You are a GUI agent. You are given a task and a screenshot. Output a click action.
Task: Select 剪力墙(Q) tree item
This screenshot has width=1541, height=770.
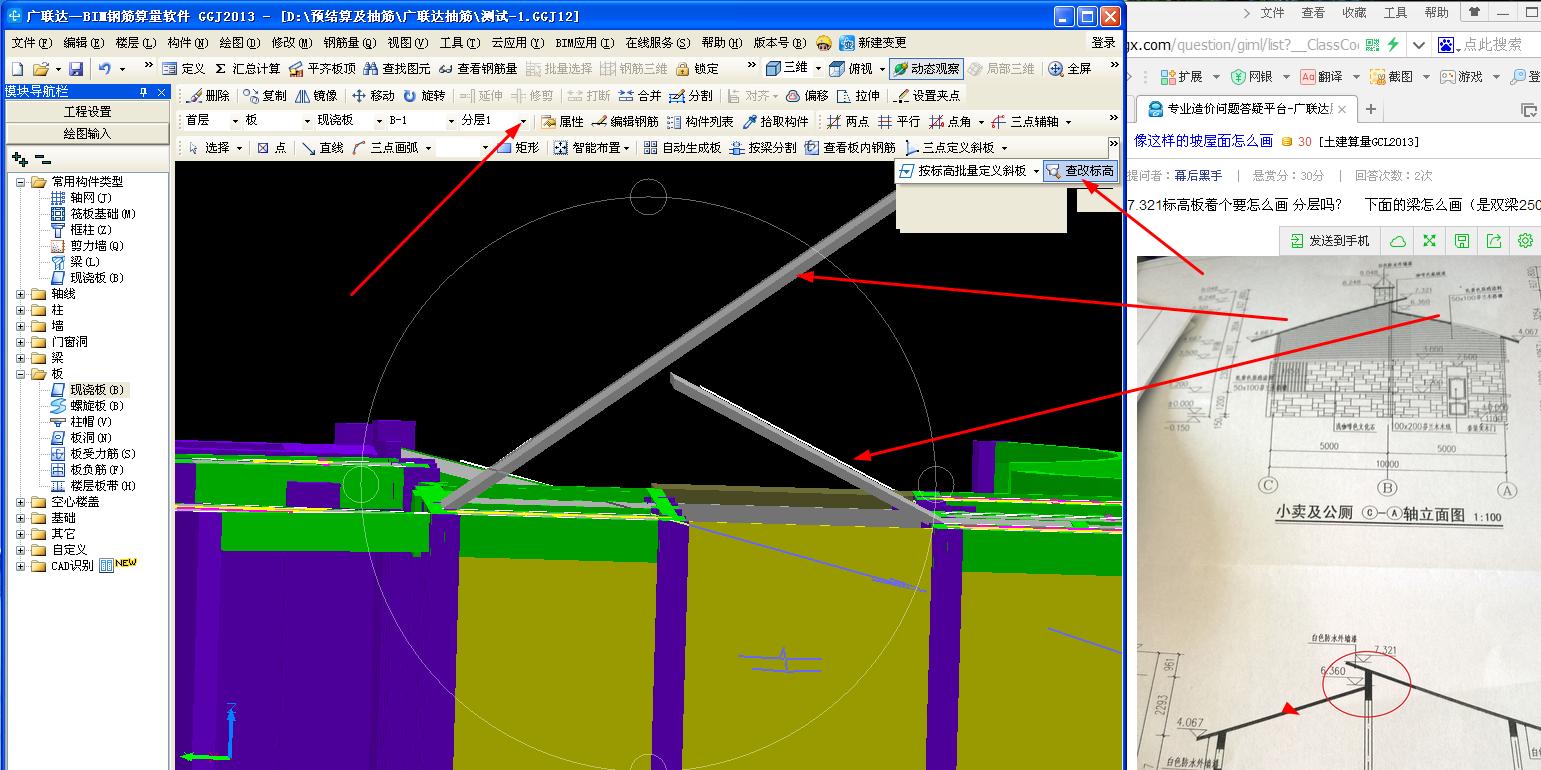point(97,246)
